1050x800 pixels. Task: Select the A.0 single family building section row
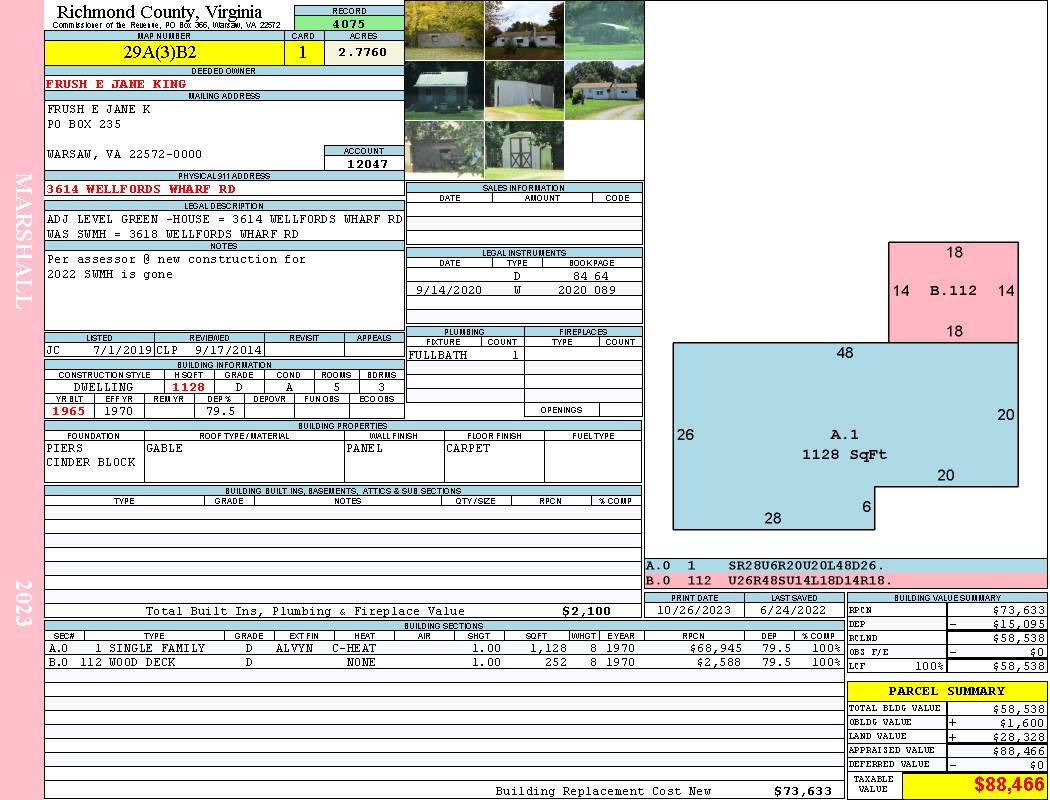point(445,648)
